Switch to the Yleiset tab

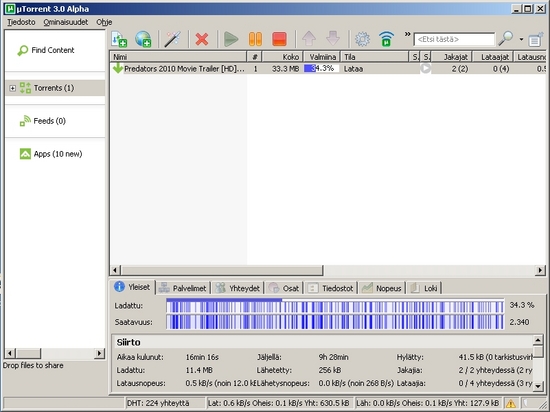(132, 287)
